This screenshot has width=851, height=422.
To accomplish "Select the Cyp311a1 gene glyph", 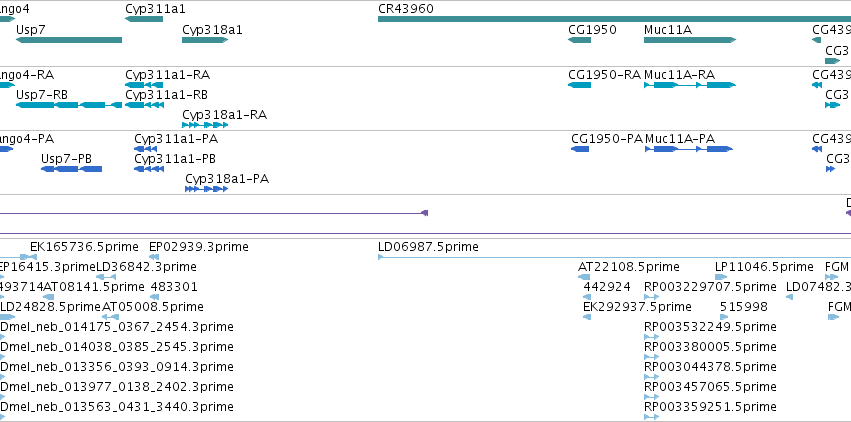I will (x=144, y=19).
